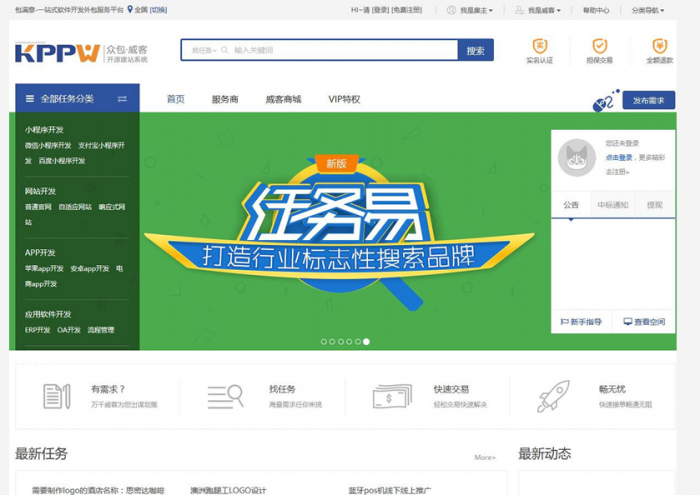Image resolution: width=700 pixels, height=495 pixels.
Task: Open the 找任务 search type dropdown
Action: [x=204, y=50]
